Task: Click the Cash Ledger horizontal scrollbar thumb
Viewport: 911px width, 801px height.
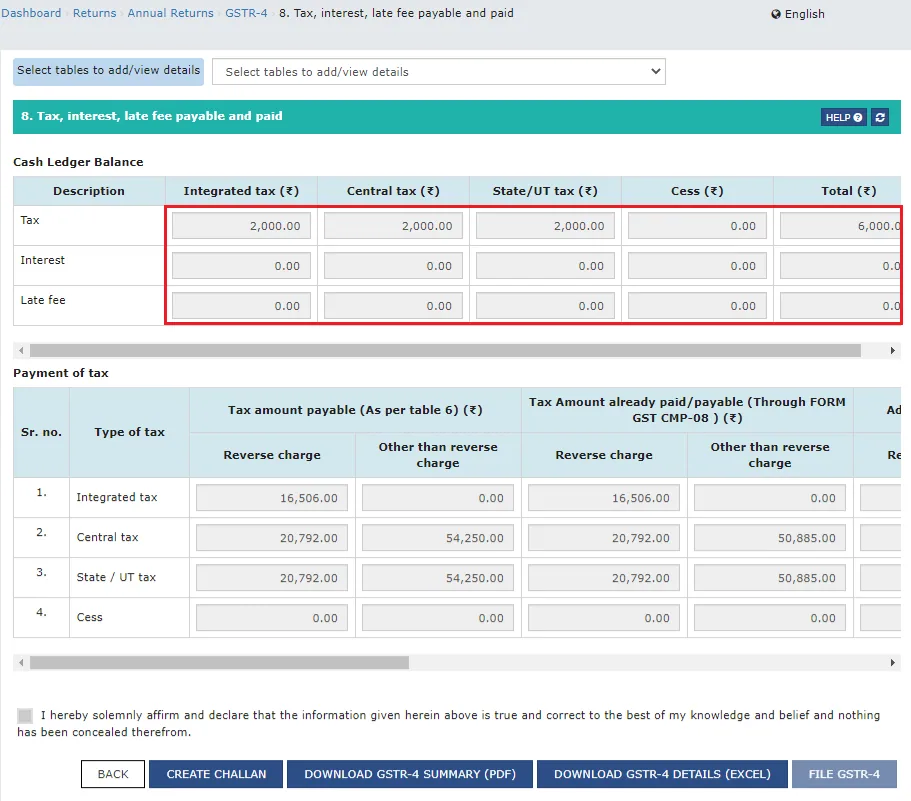Action: [x=446, y=350]
